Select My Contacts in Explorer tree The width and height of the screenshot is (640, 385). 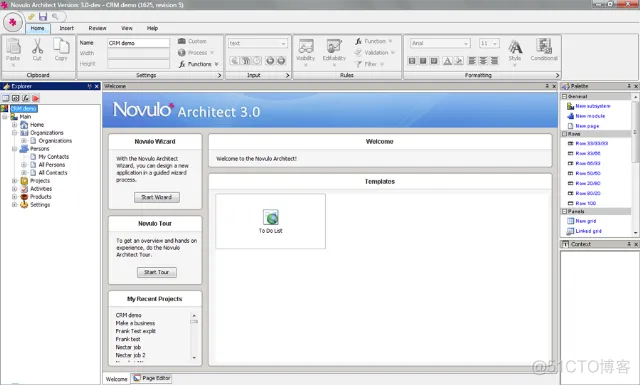pyautogui.click(x=53, y=157)
